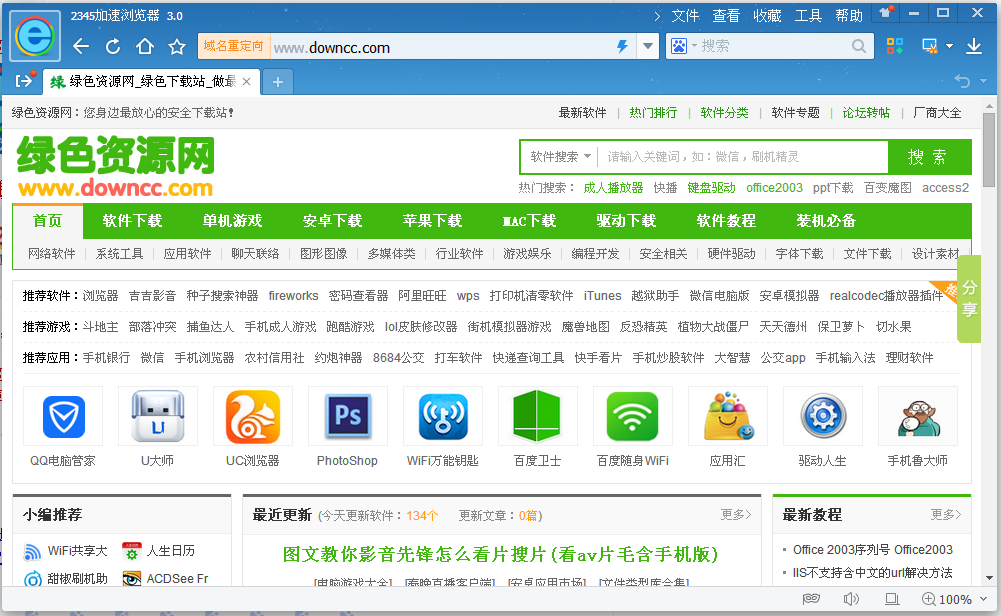Toggle page sound mute in status bar
The image size is (1001, 616).
click(851, 599)
